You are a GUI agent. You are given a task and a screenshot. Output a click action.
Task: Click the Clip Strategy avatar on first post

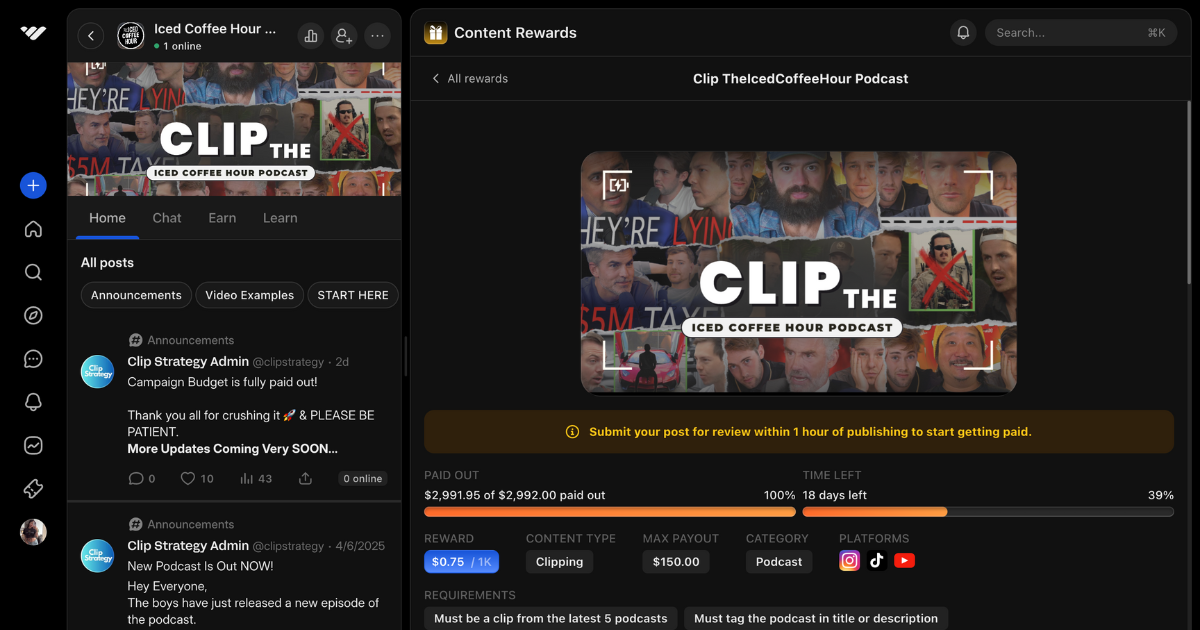click(x=97, y=371)
